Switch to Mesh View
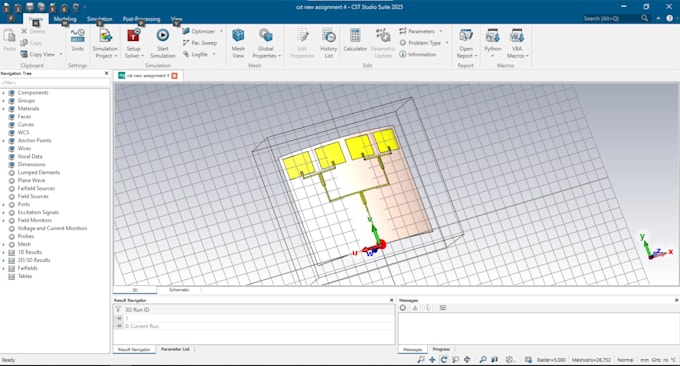Screen dimensions: 680x366 coord(238,43)
